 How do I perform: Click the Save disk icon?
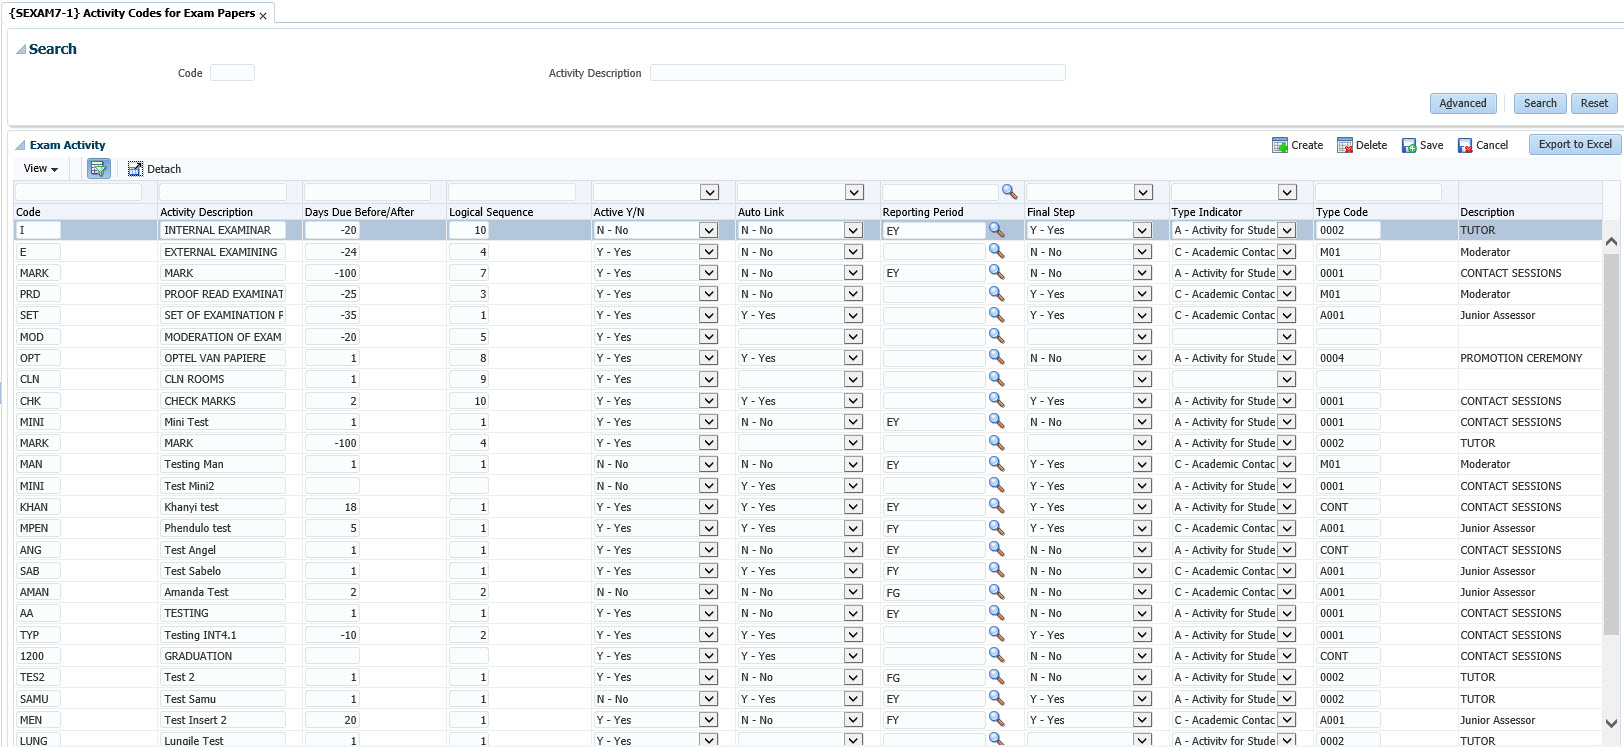point(1409,145)
